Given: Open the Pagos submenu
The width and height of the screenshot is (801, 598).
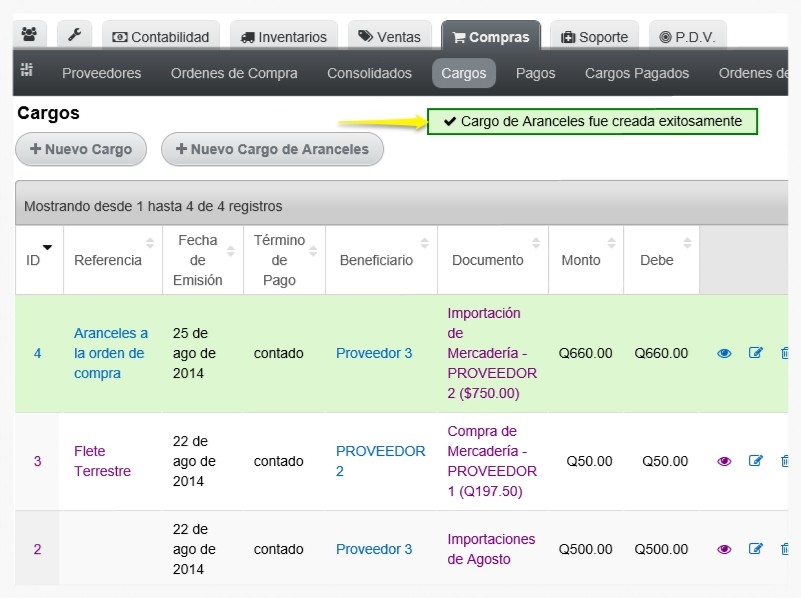Looking at the screenshot, I should (x=535, y=73).
